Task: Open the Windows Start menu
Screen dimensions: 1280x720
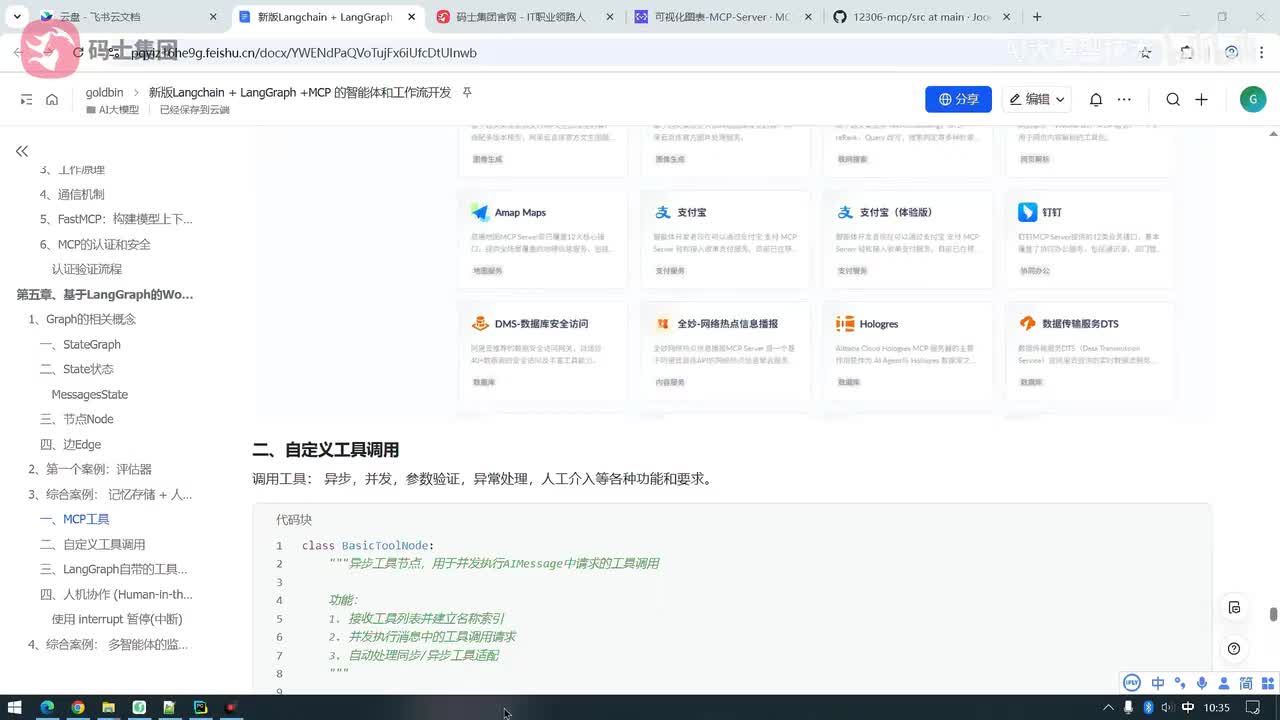Action: 16,707
